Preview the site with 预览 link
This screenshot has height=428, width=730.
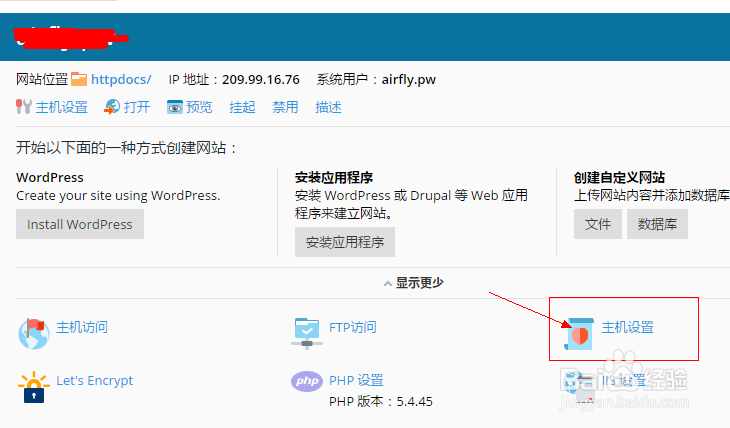(199, 108)
